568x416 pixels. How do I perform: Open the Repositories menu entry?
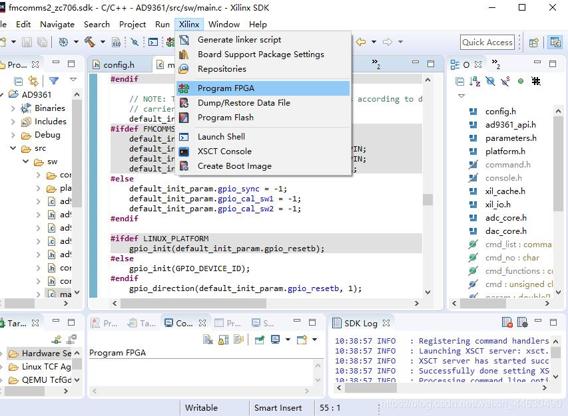263,69
